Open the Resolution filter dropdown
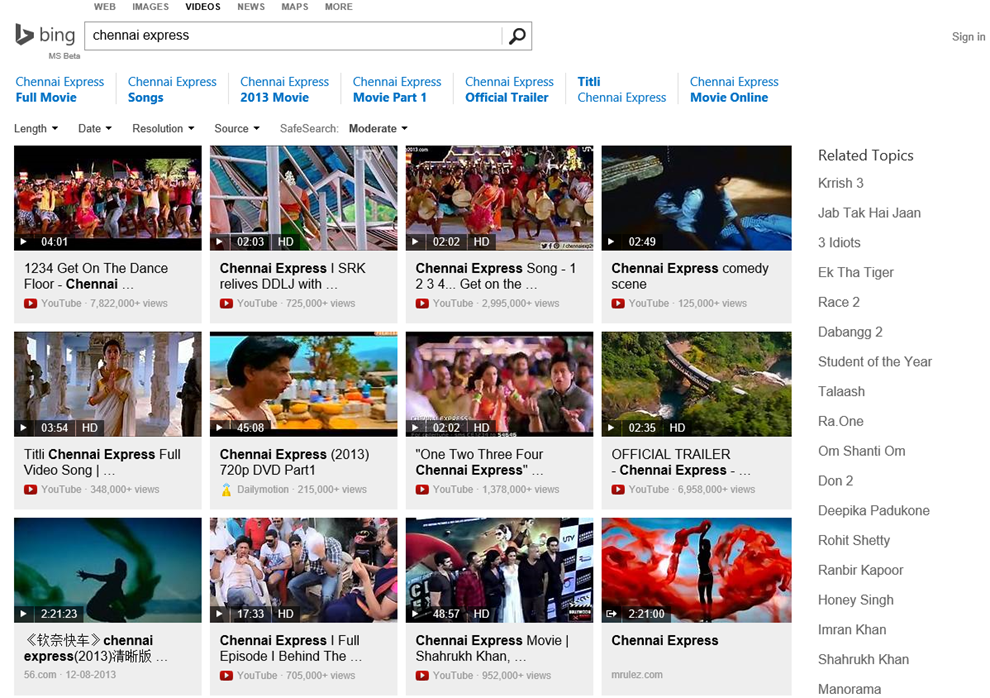The image size is (990, 698). pyautogui.click(x=164, y=128)
